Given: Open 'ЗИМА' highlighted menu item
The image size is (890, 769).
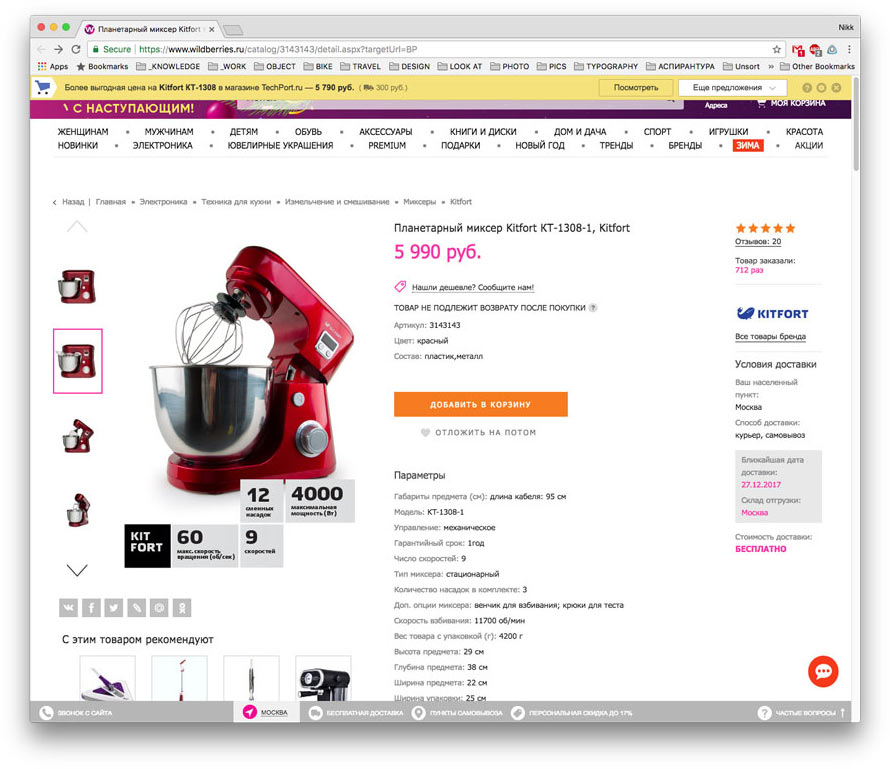Looking at the screenshot, I should (748, 145).
